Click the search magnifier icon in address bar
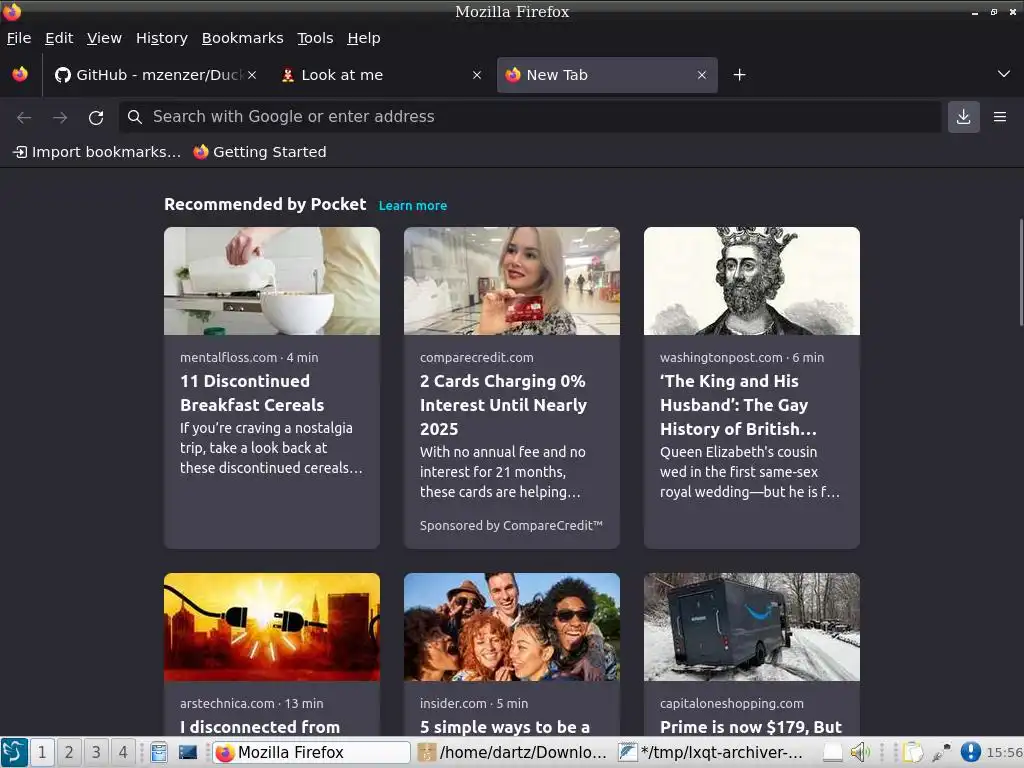The width and height of the screenshot is (1024, 768). click(135, 117)
